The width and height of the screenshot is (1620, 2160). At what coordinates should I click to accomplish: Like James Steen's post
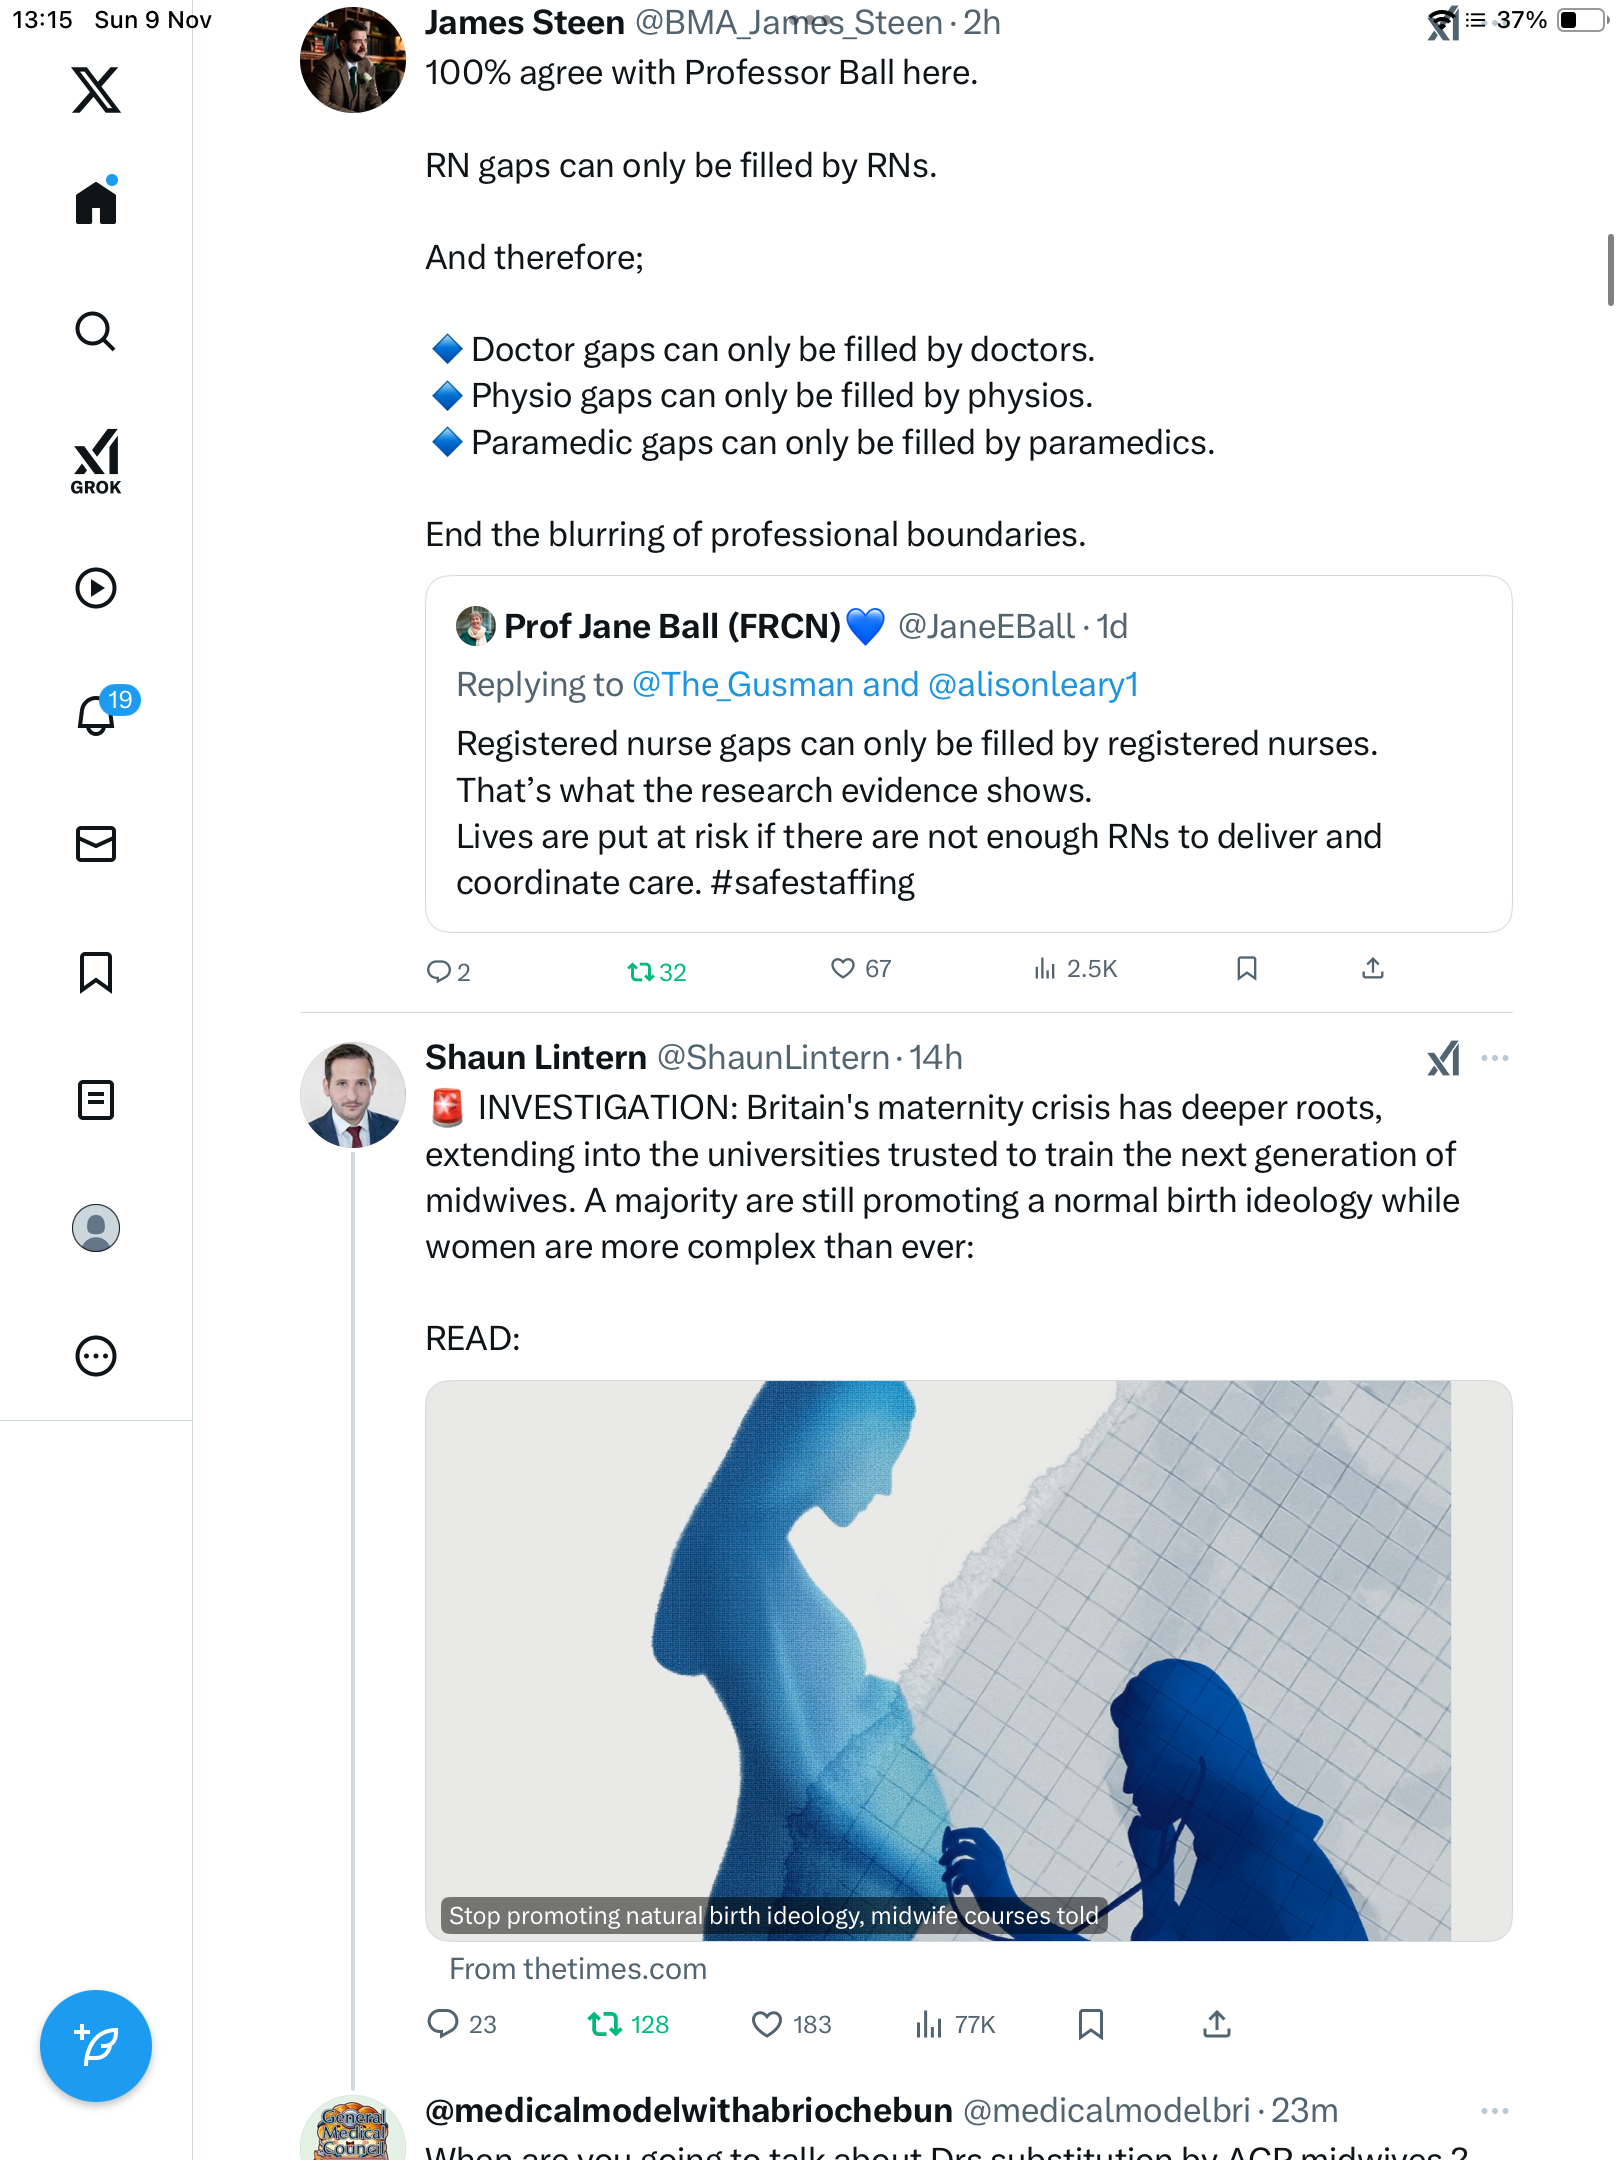coord(843,968)
